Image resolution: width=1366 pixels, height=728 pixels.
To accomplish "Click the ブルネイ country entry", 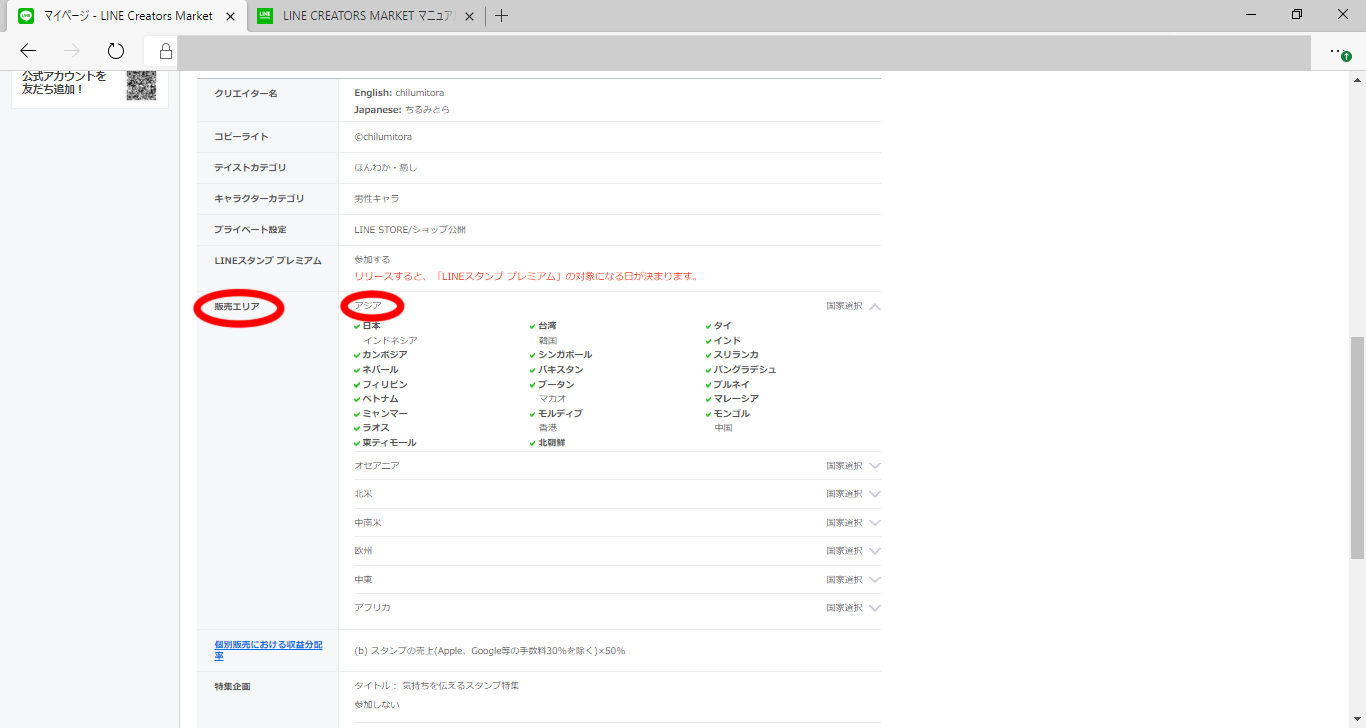I will 727,385.
